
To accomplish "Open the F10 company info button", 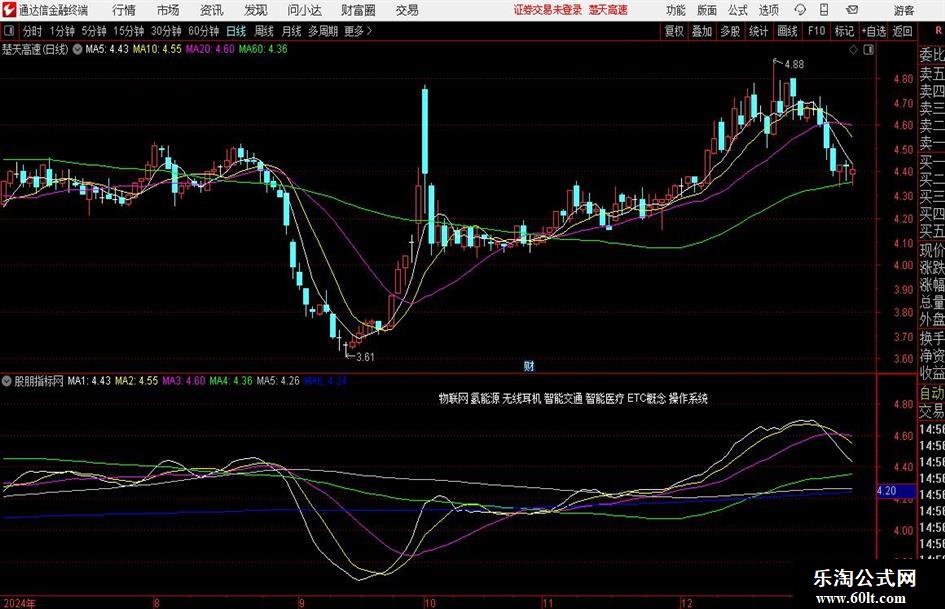I will [816, 31].
